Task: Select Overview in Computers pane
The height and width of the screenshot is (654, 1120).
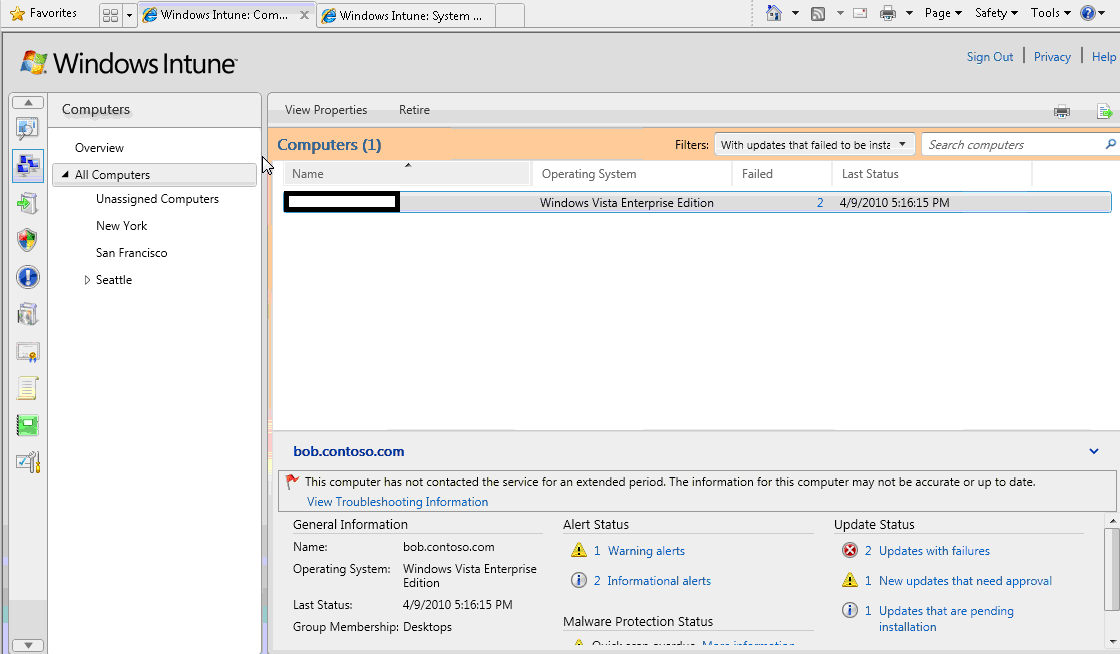Action: (x=99, y=148)
